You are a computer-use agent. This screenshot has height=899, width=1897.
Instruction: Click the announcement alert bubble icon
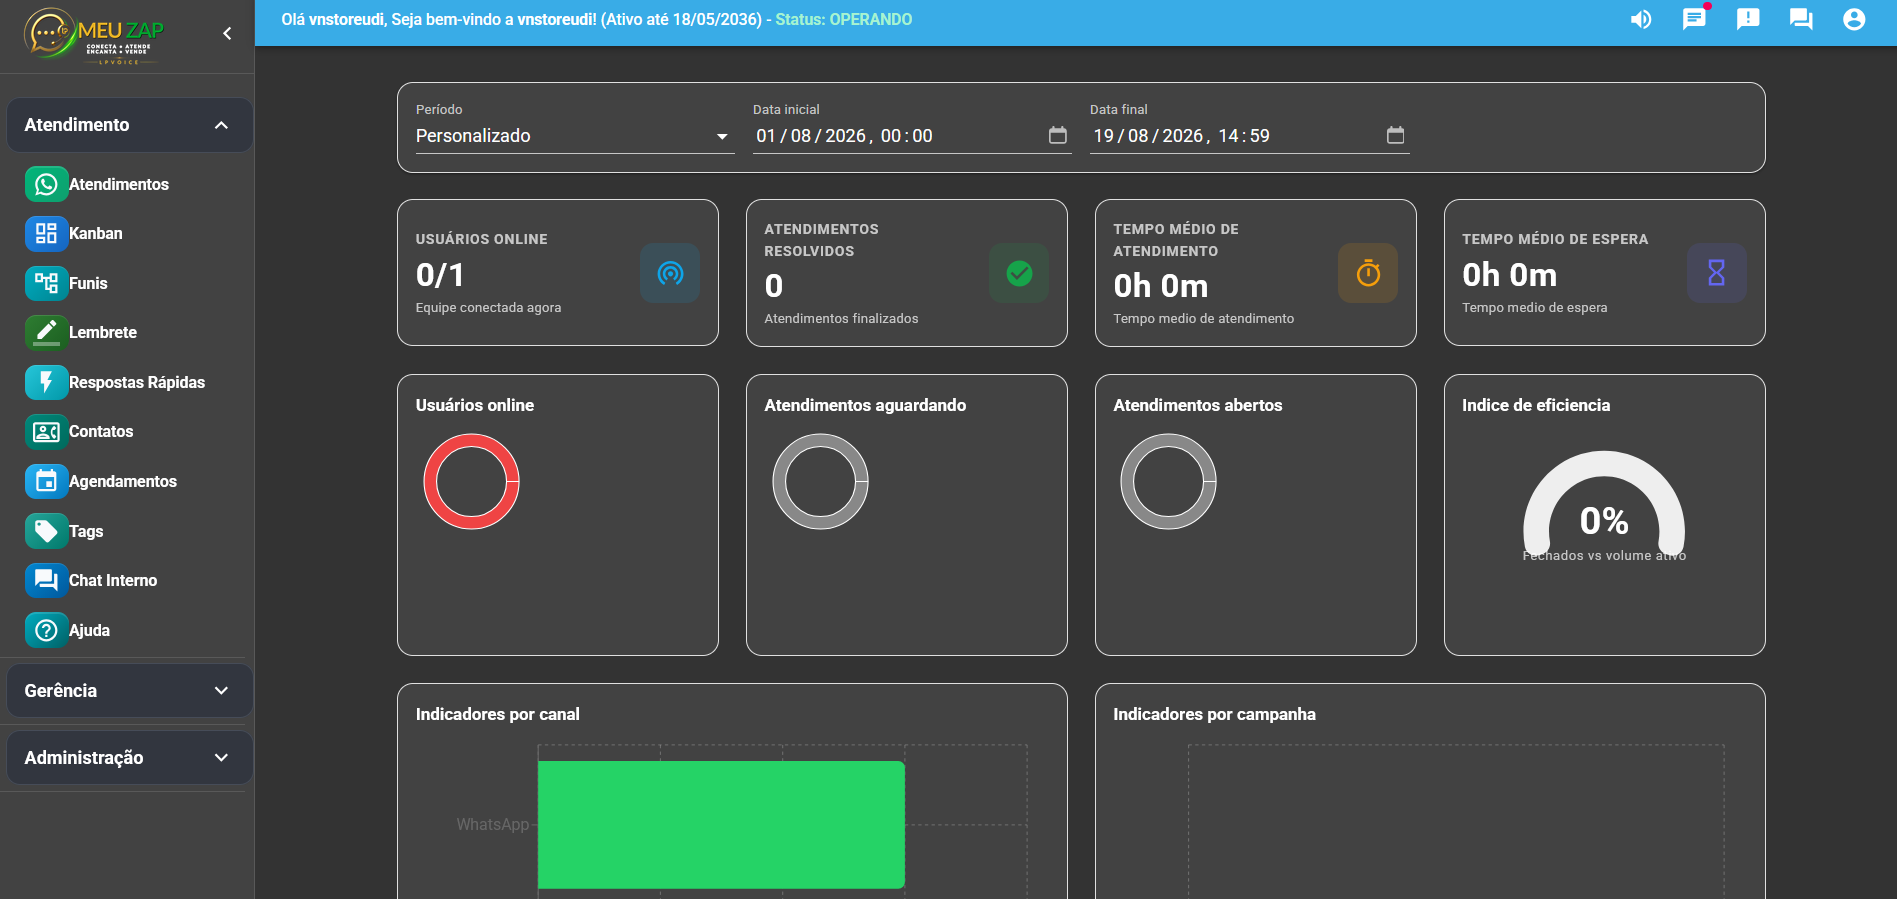point(1748,19)
